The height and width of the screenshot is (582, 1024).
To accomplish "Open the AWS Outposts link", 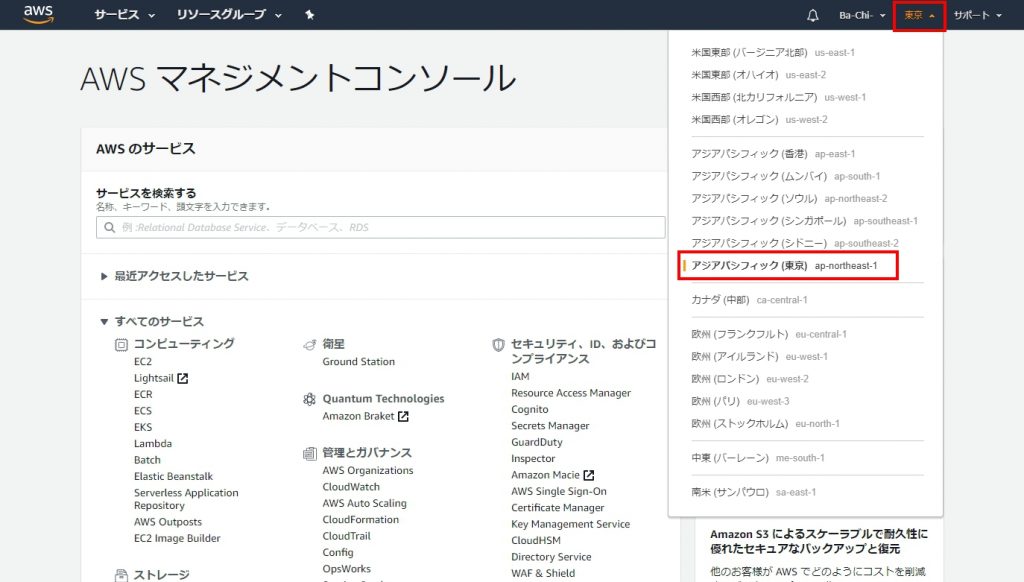I will pyautogui.click(x=168, y=522).
